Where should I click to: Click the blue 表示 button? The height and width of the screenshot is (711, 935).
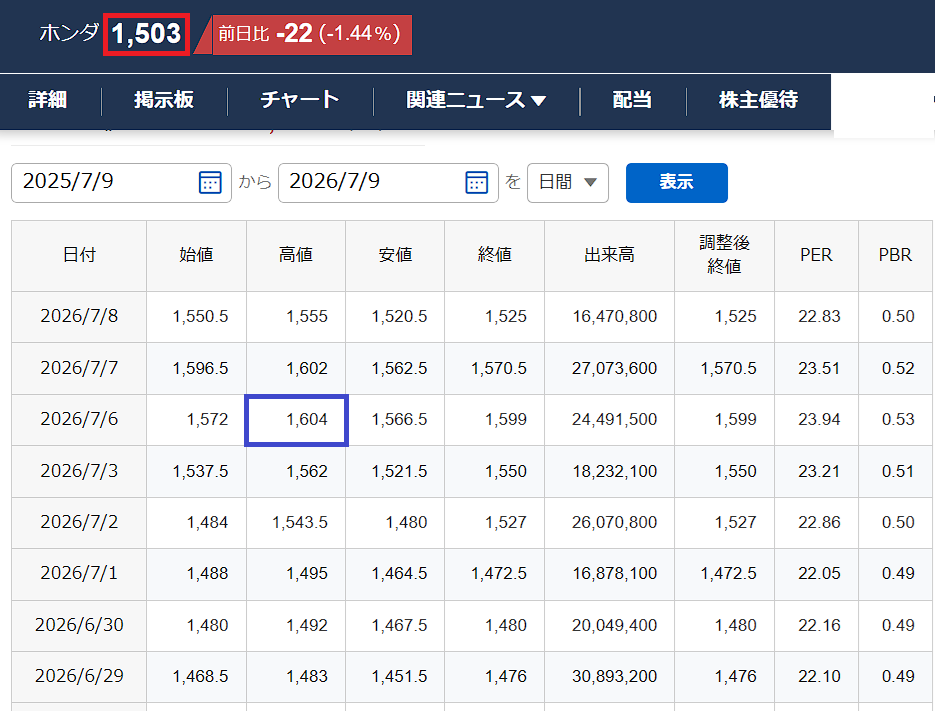(x=677, y=183)
